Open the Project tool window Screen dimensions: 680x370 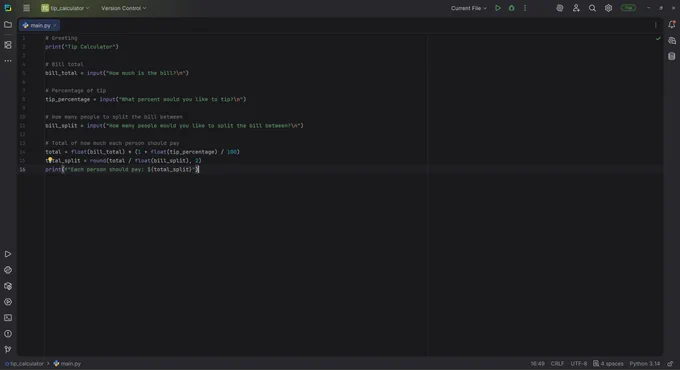pos(8,25)
